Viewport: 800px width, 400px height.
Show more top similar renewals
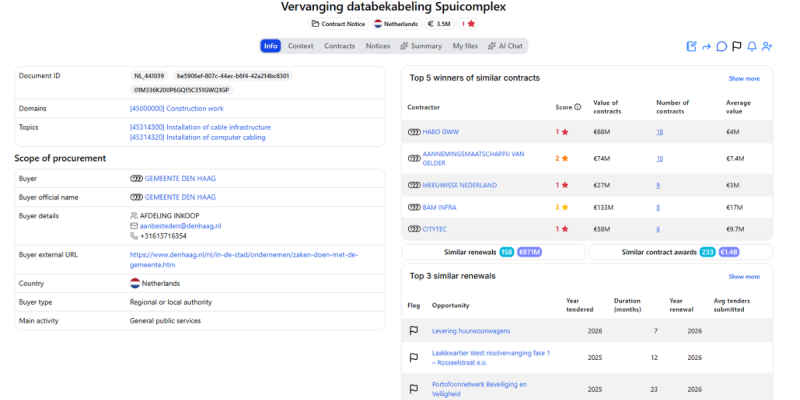pos(744,277)
